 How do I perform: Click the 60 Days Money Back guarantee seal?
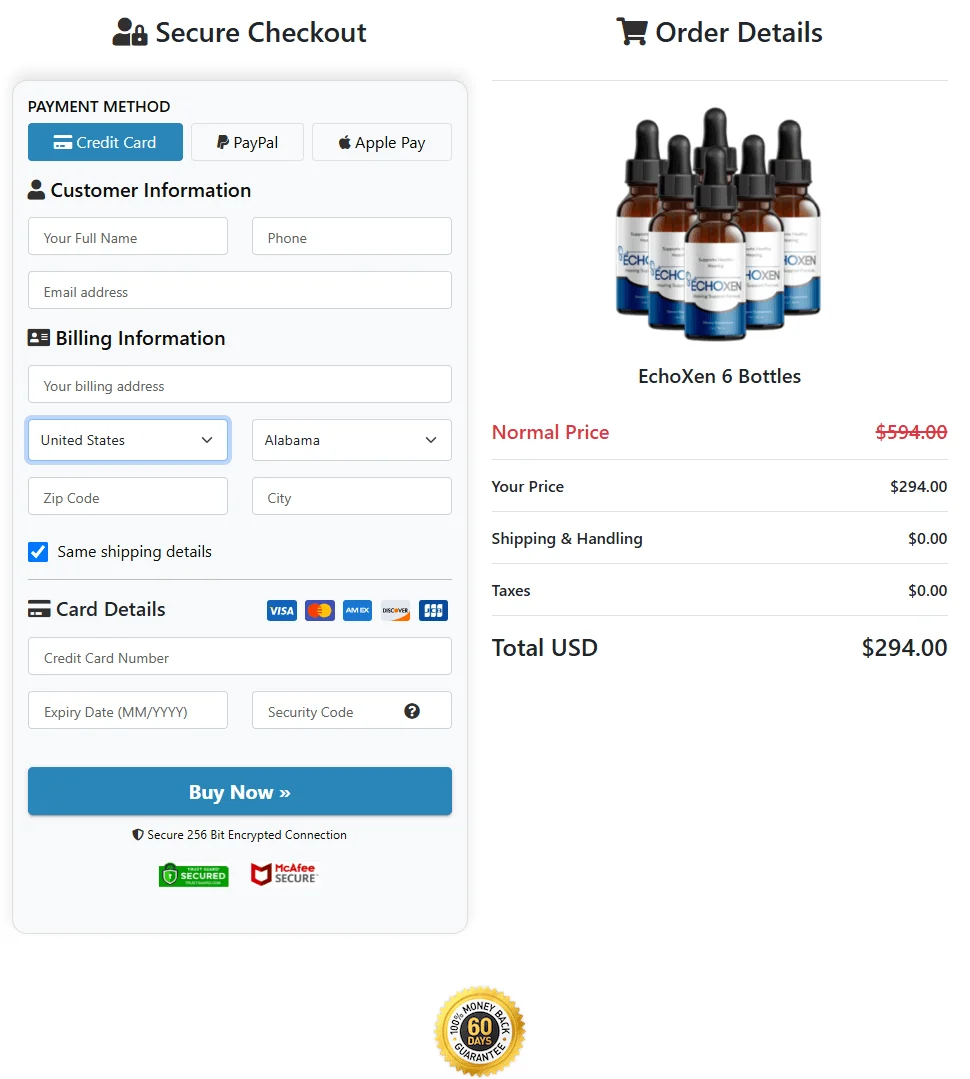click(480, 1029)
